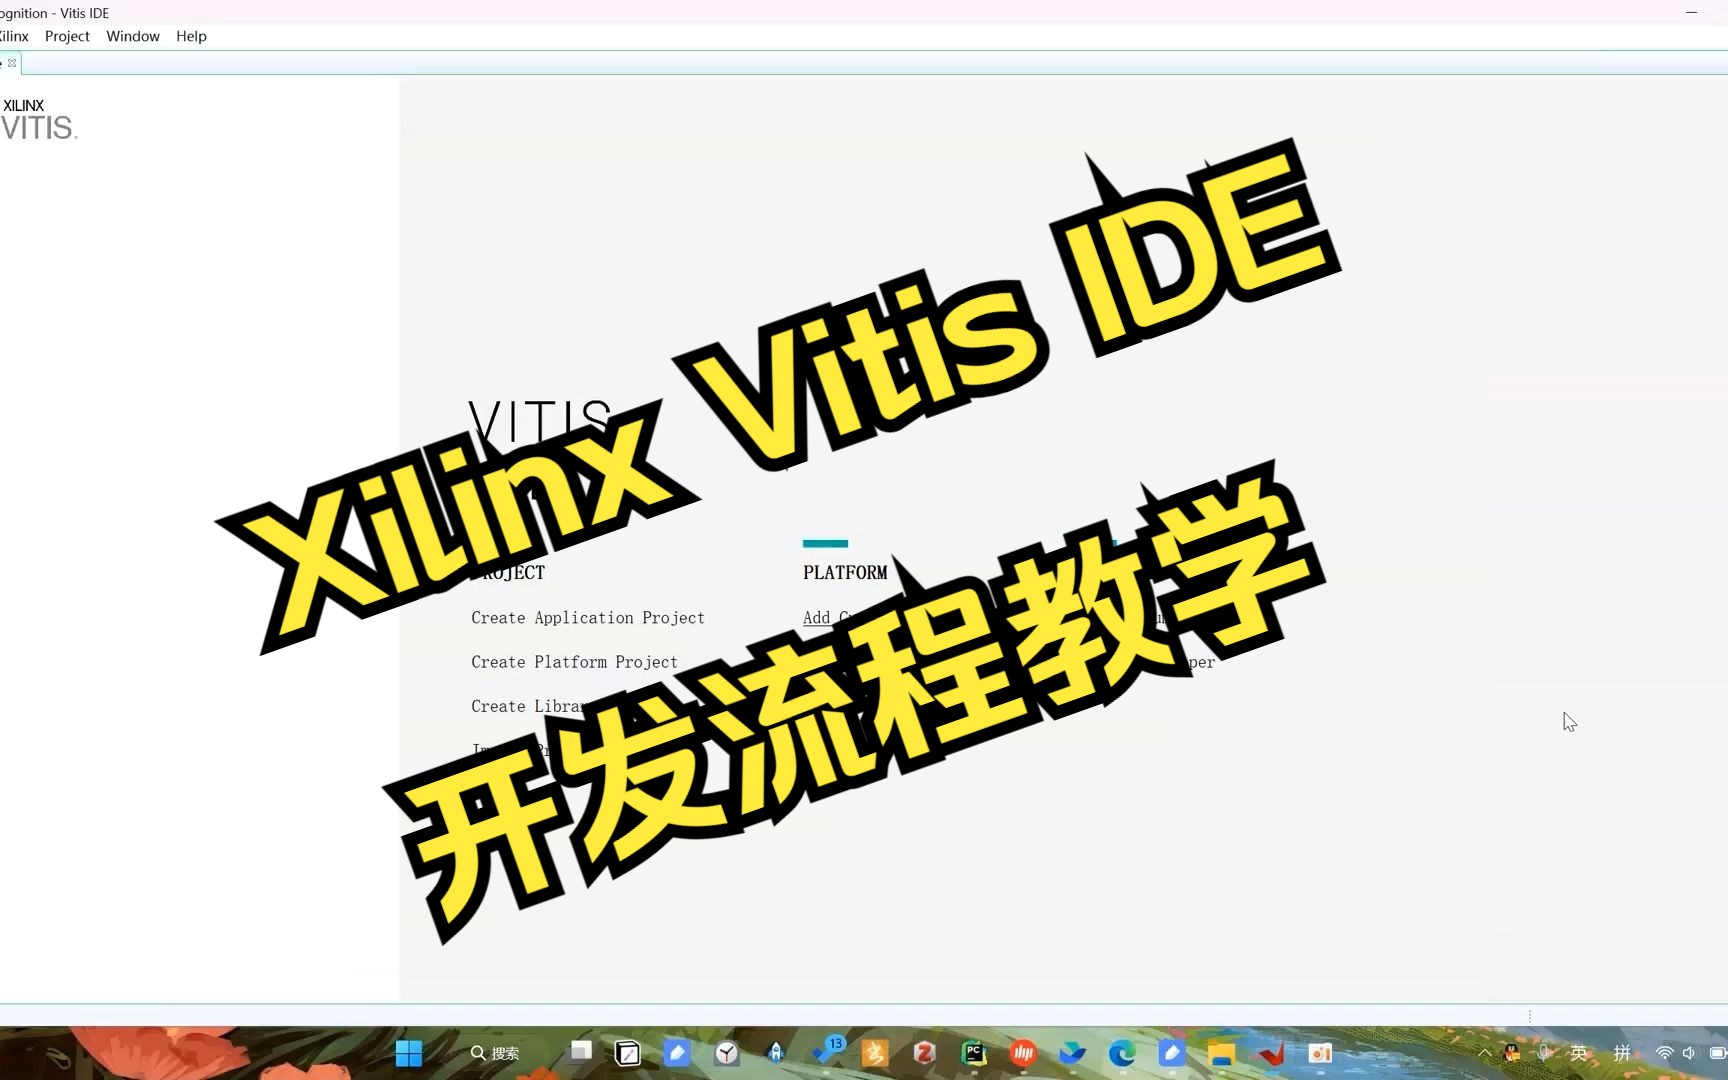This screenshot has height=1080, width=1728.
Task: Open the volume control in tray
Action: pyautogui.click(x=1689, y=1053)
